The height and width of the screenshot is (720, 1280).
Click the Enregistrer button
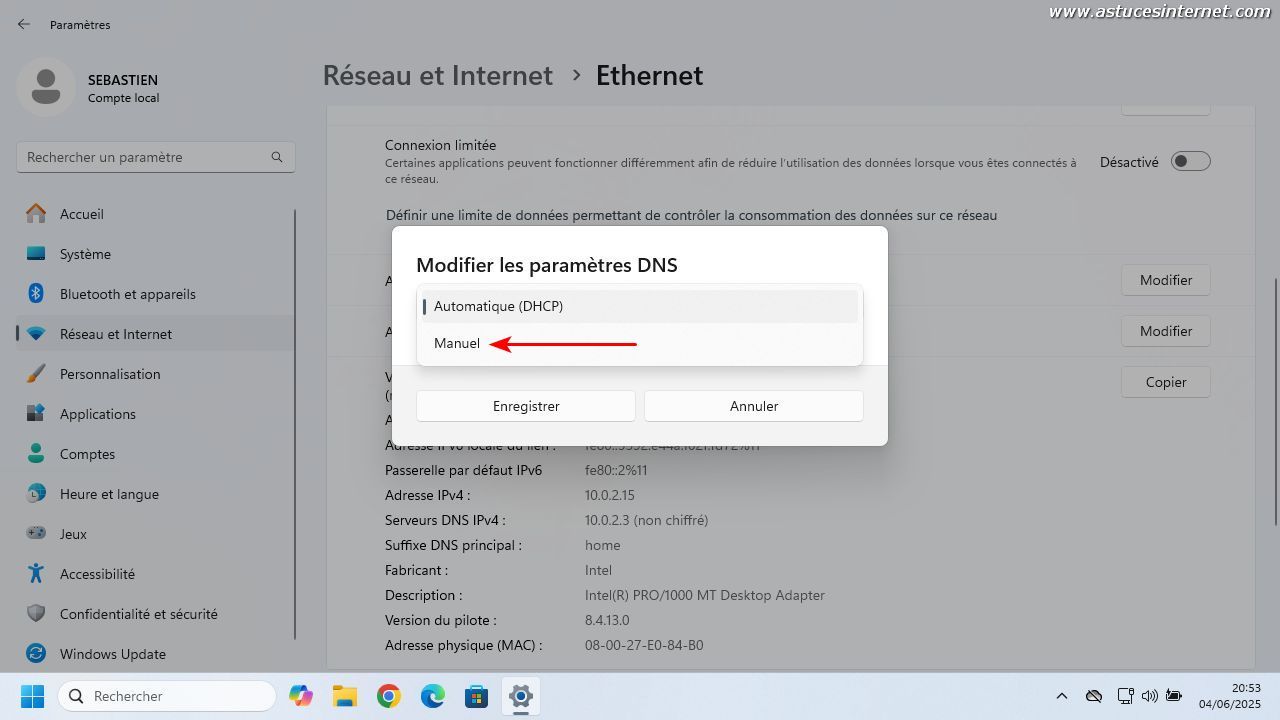pos(526,406)
